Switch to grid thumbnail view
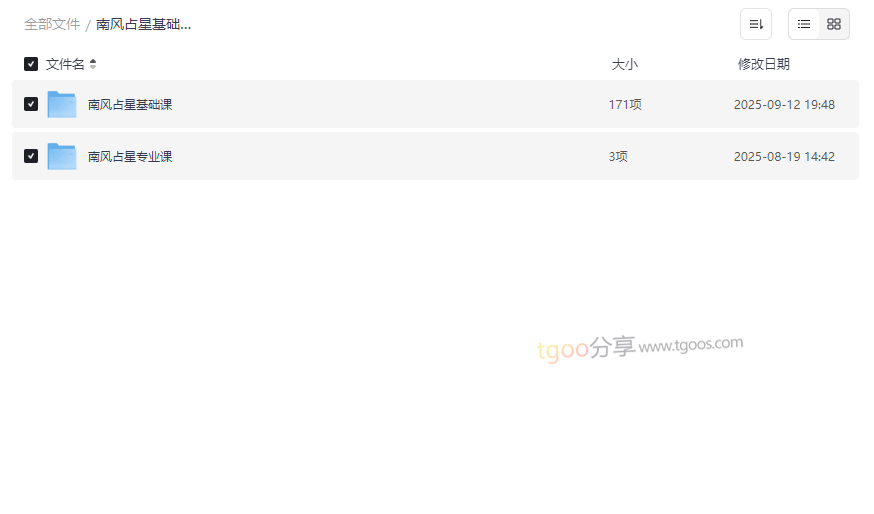The width and height of the screenshot is (874, 514). [834, 24]
